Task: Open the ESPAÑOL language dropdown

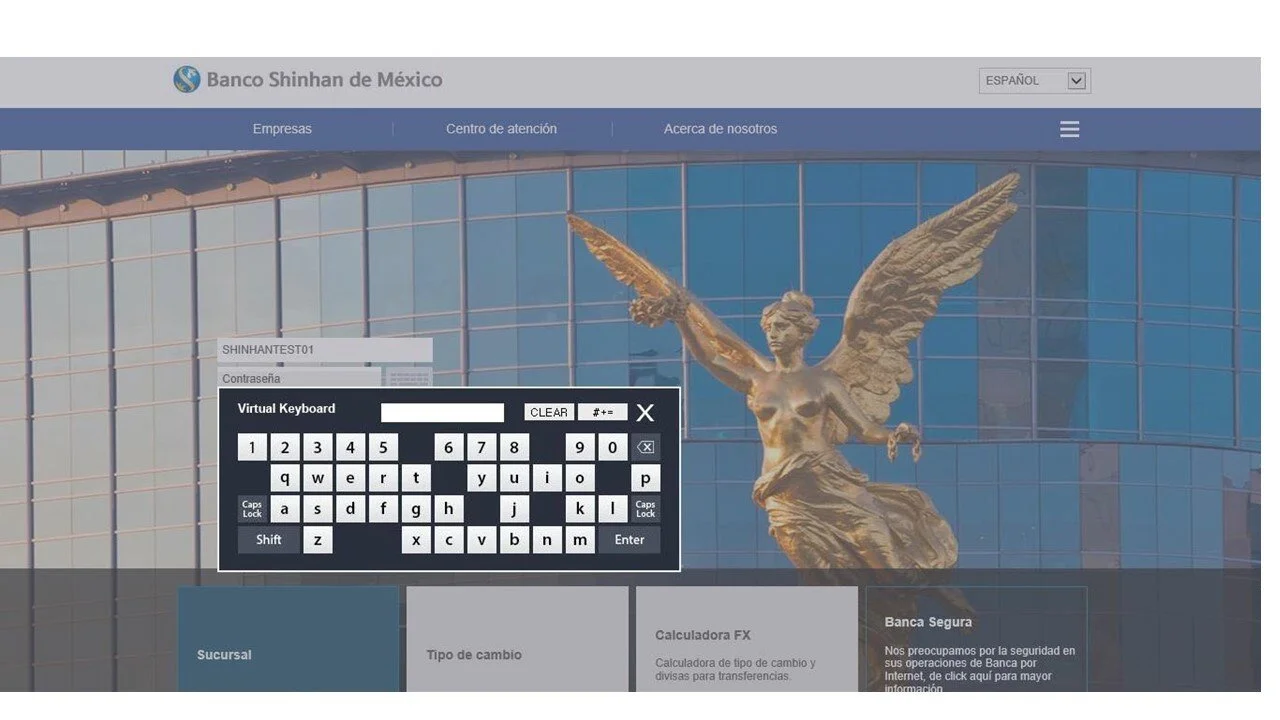Action: tap(1035, 81)
